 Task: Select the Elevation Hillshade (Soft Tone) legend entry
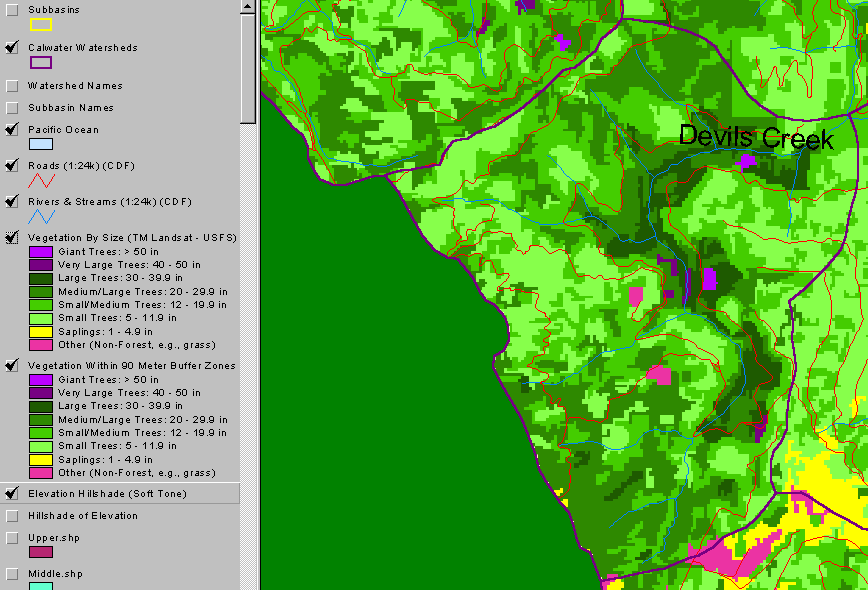click(120, 493)
